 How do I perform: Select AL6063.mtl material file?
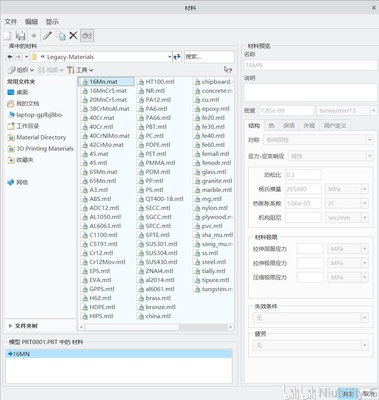tap(101, 226)
